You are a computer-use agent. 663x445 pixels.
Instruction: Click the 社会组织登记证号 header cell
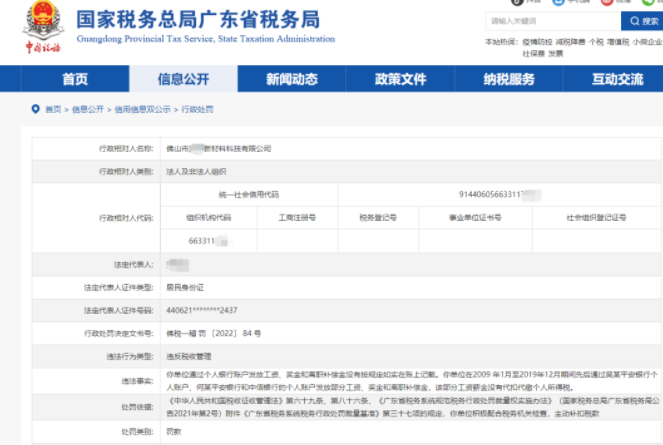coord(597,217)
